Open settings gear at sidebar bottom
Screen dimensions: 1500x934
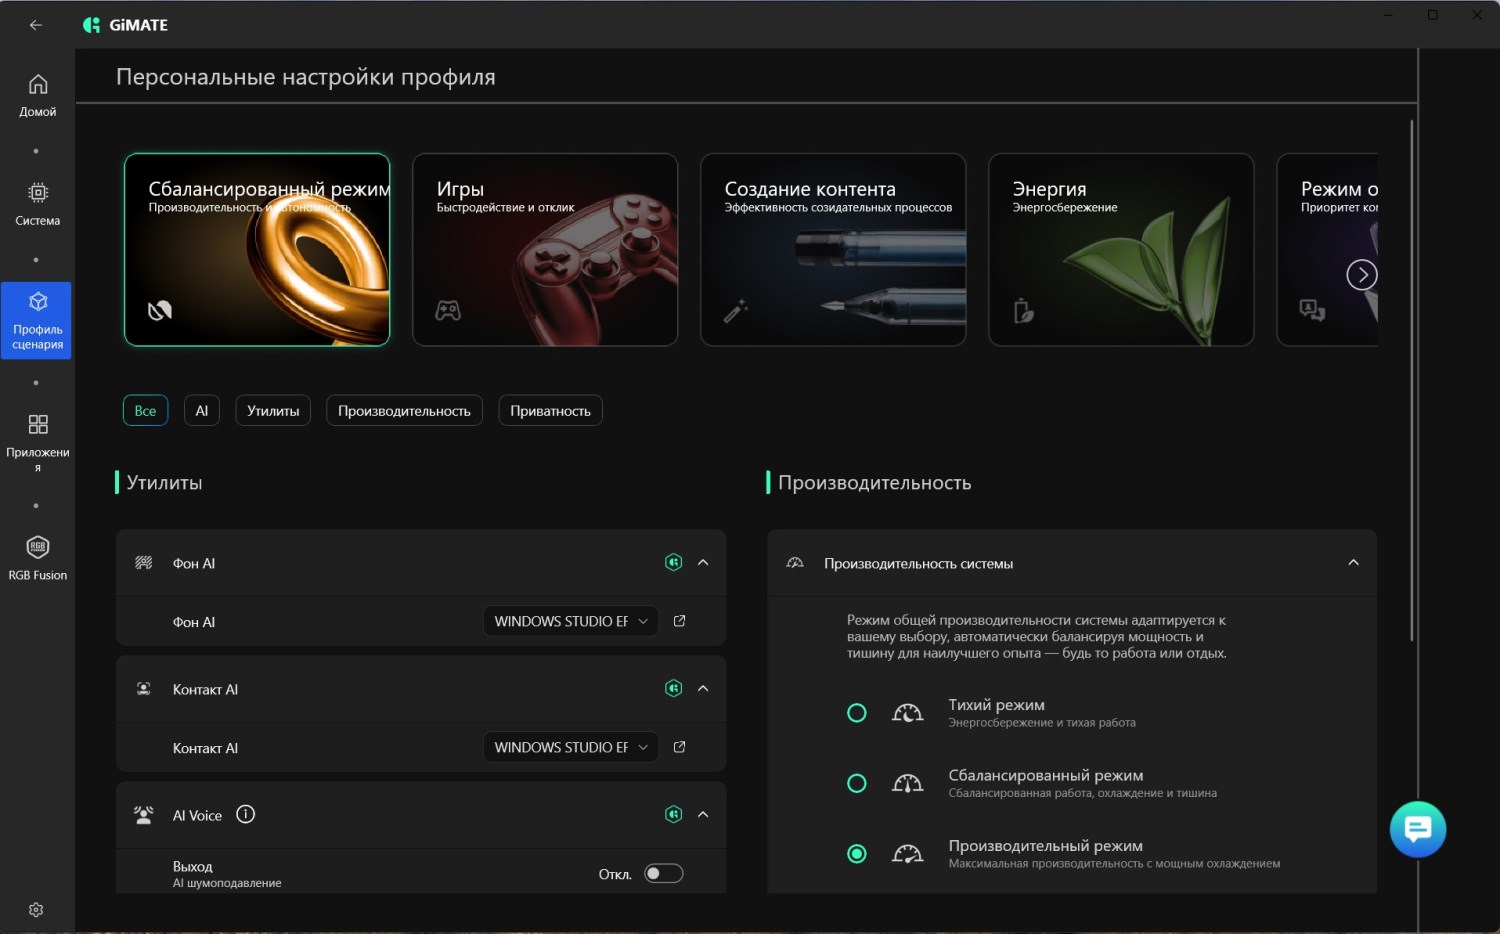(x=36, y=910)
